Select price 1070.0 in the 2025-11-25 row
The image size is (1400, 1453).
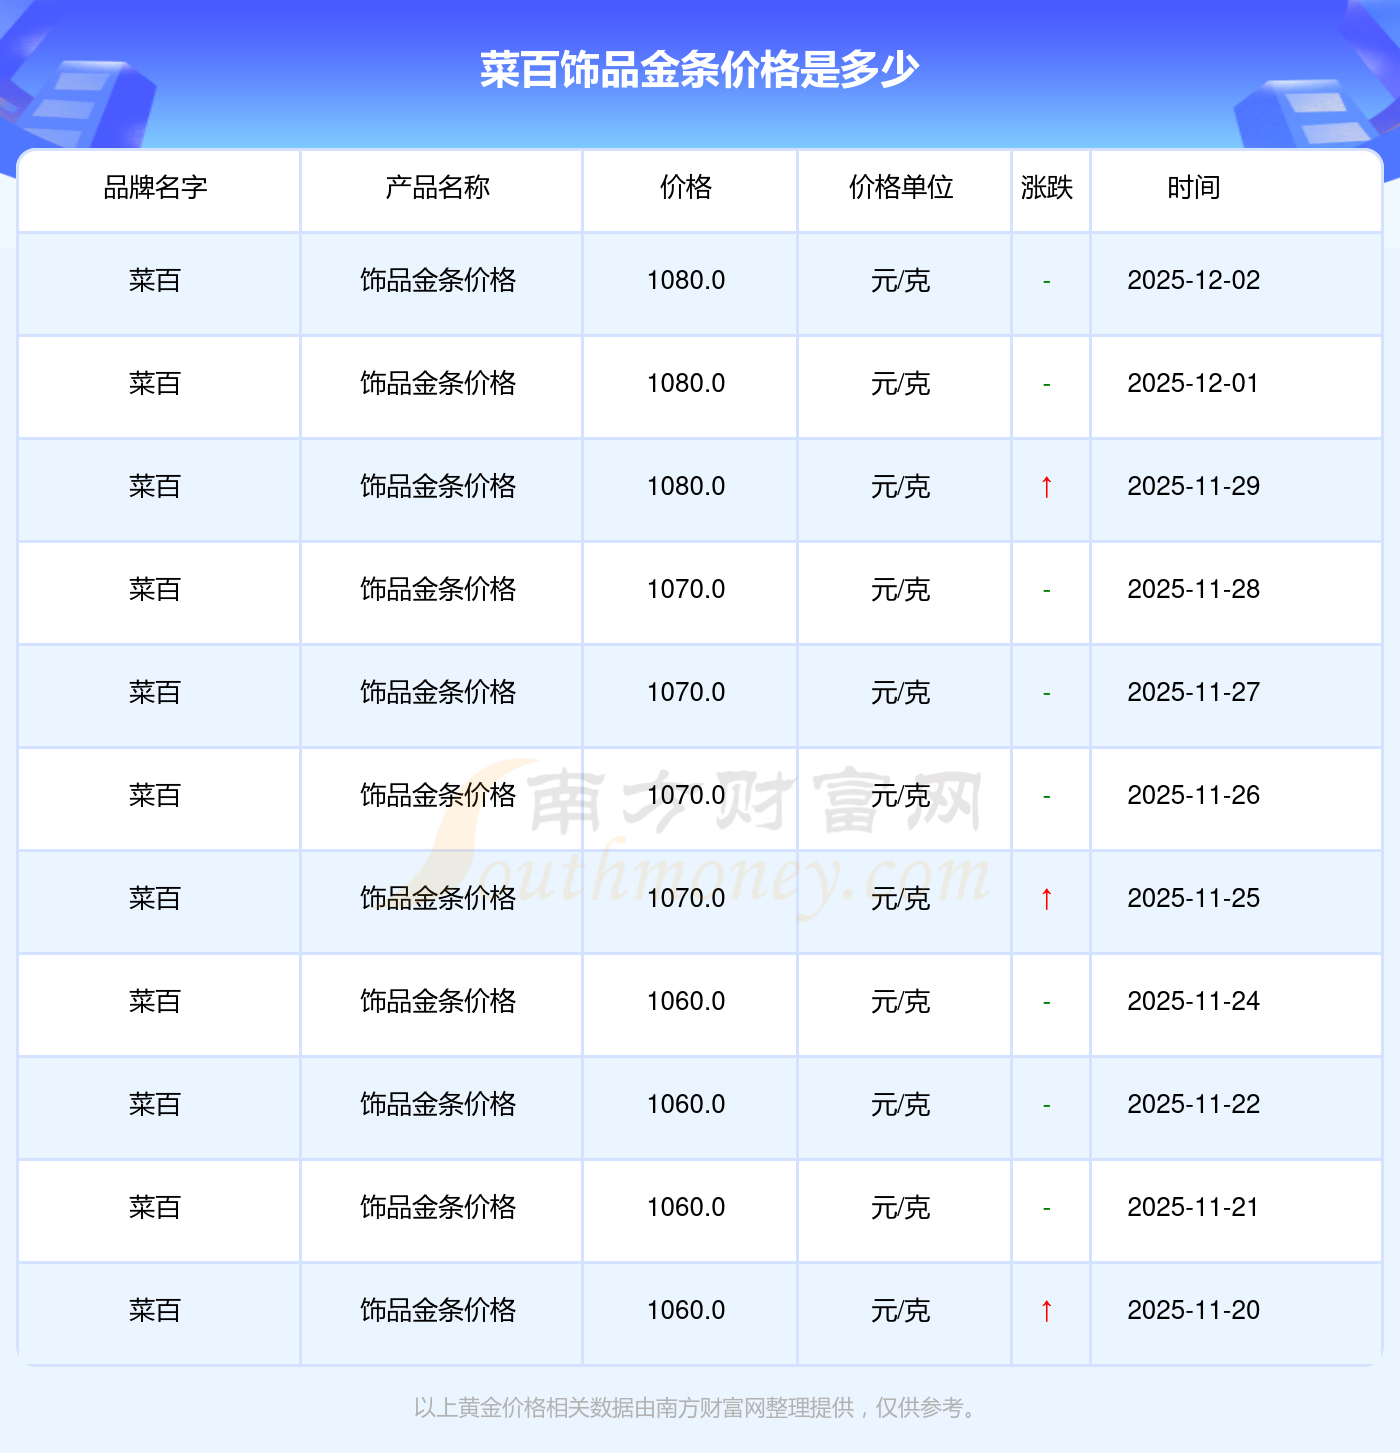pyautogui.click(x=686, y=899)
